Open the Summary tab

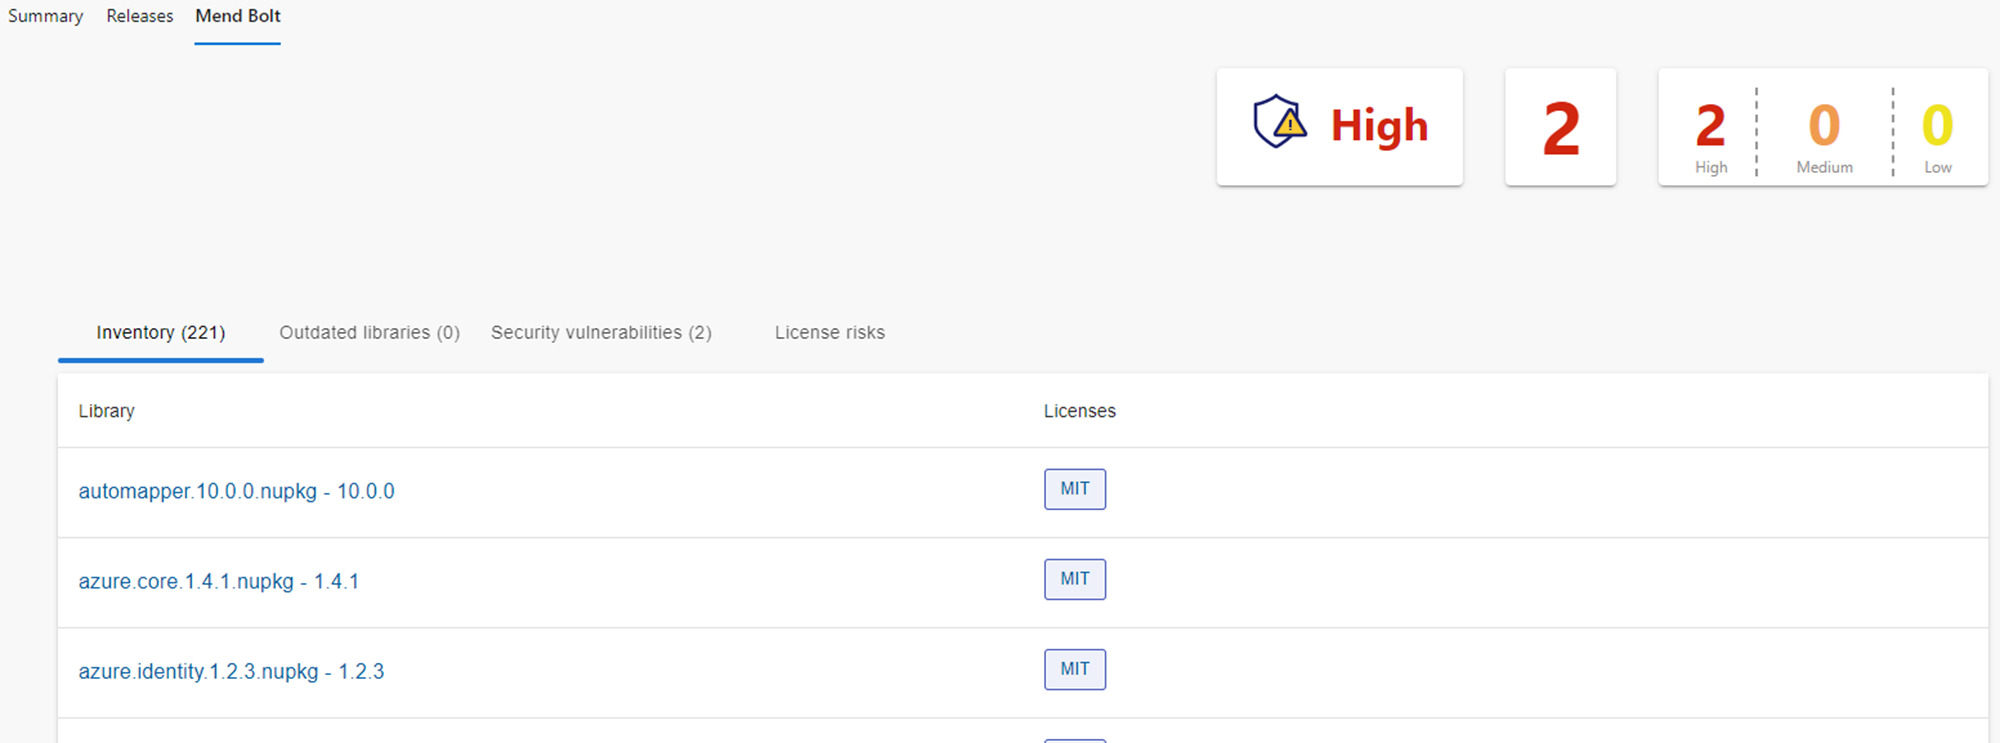click(x=45, y=16)
